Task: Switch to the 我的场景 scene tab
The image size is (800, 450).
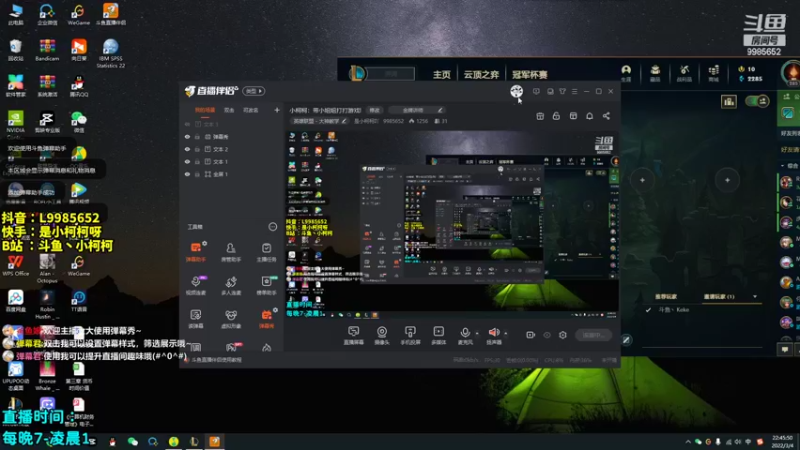Action: pyautogui.click(x=205, y=110)
